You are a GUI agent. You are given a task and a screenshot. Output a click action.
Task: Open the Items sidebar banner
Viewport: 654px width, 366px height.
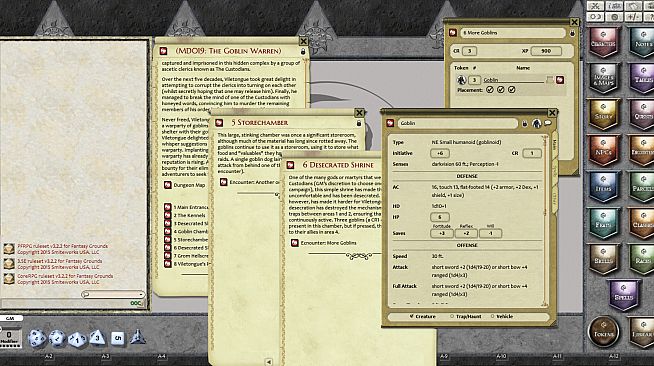[603, 187]
